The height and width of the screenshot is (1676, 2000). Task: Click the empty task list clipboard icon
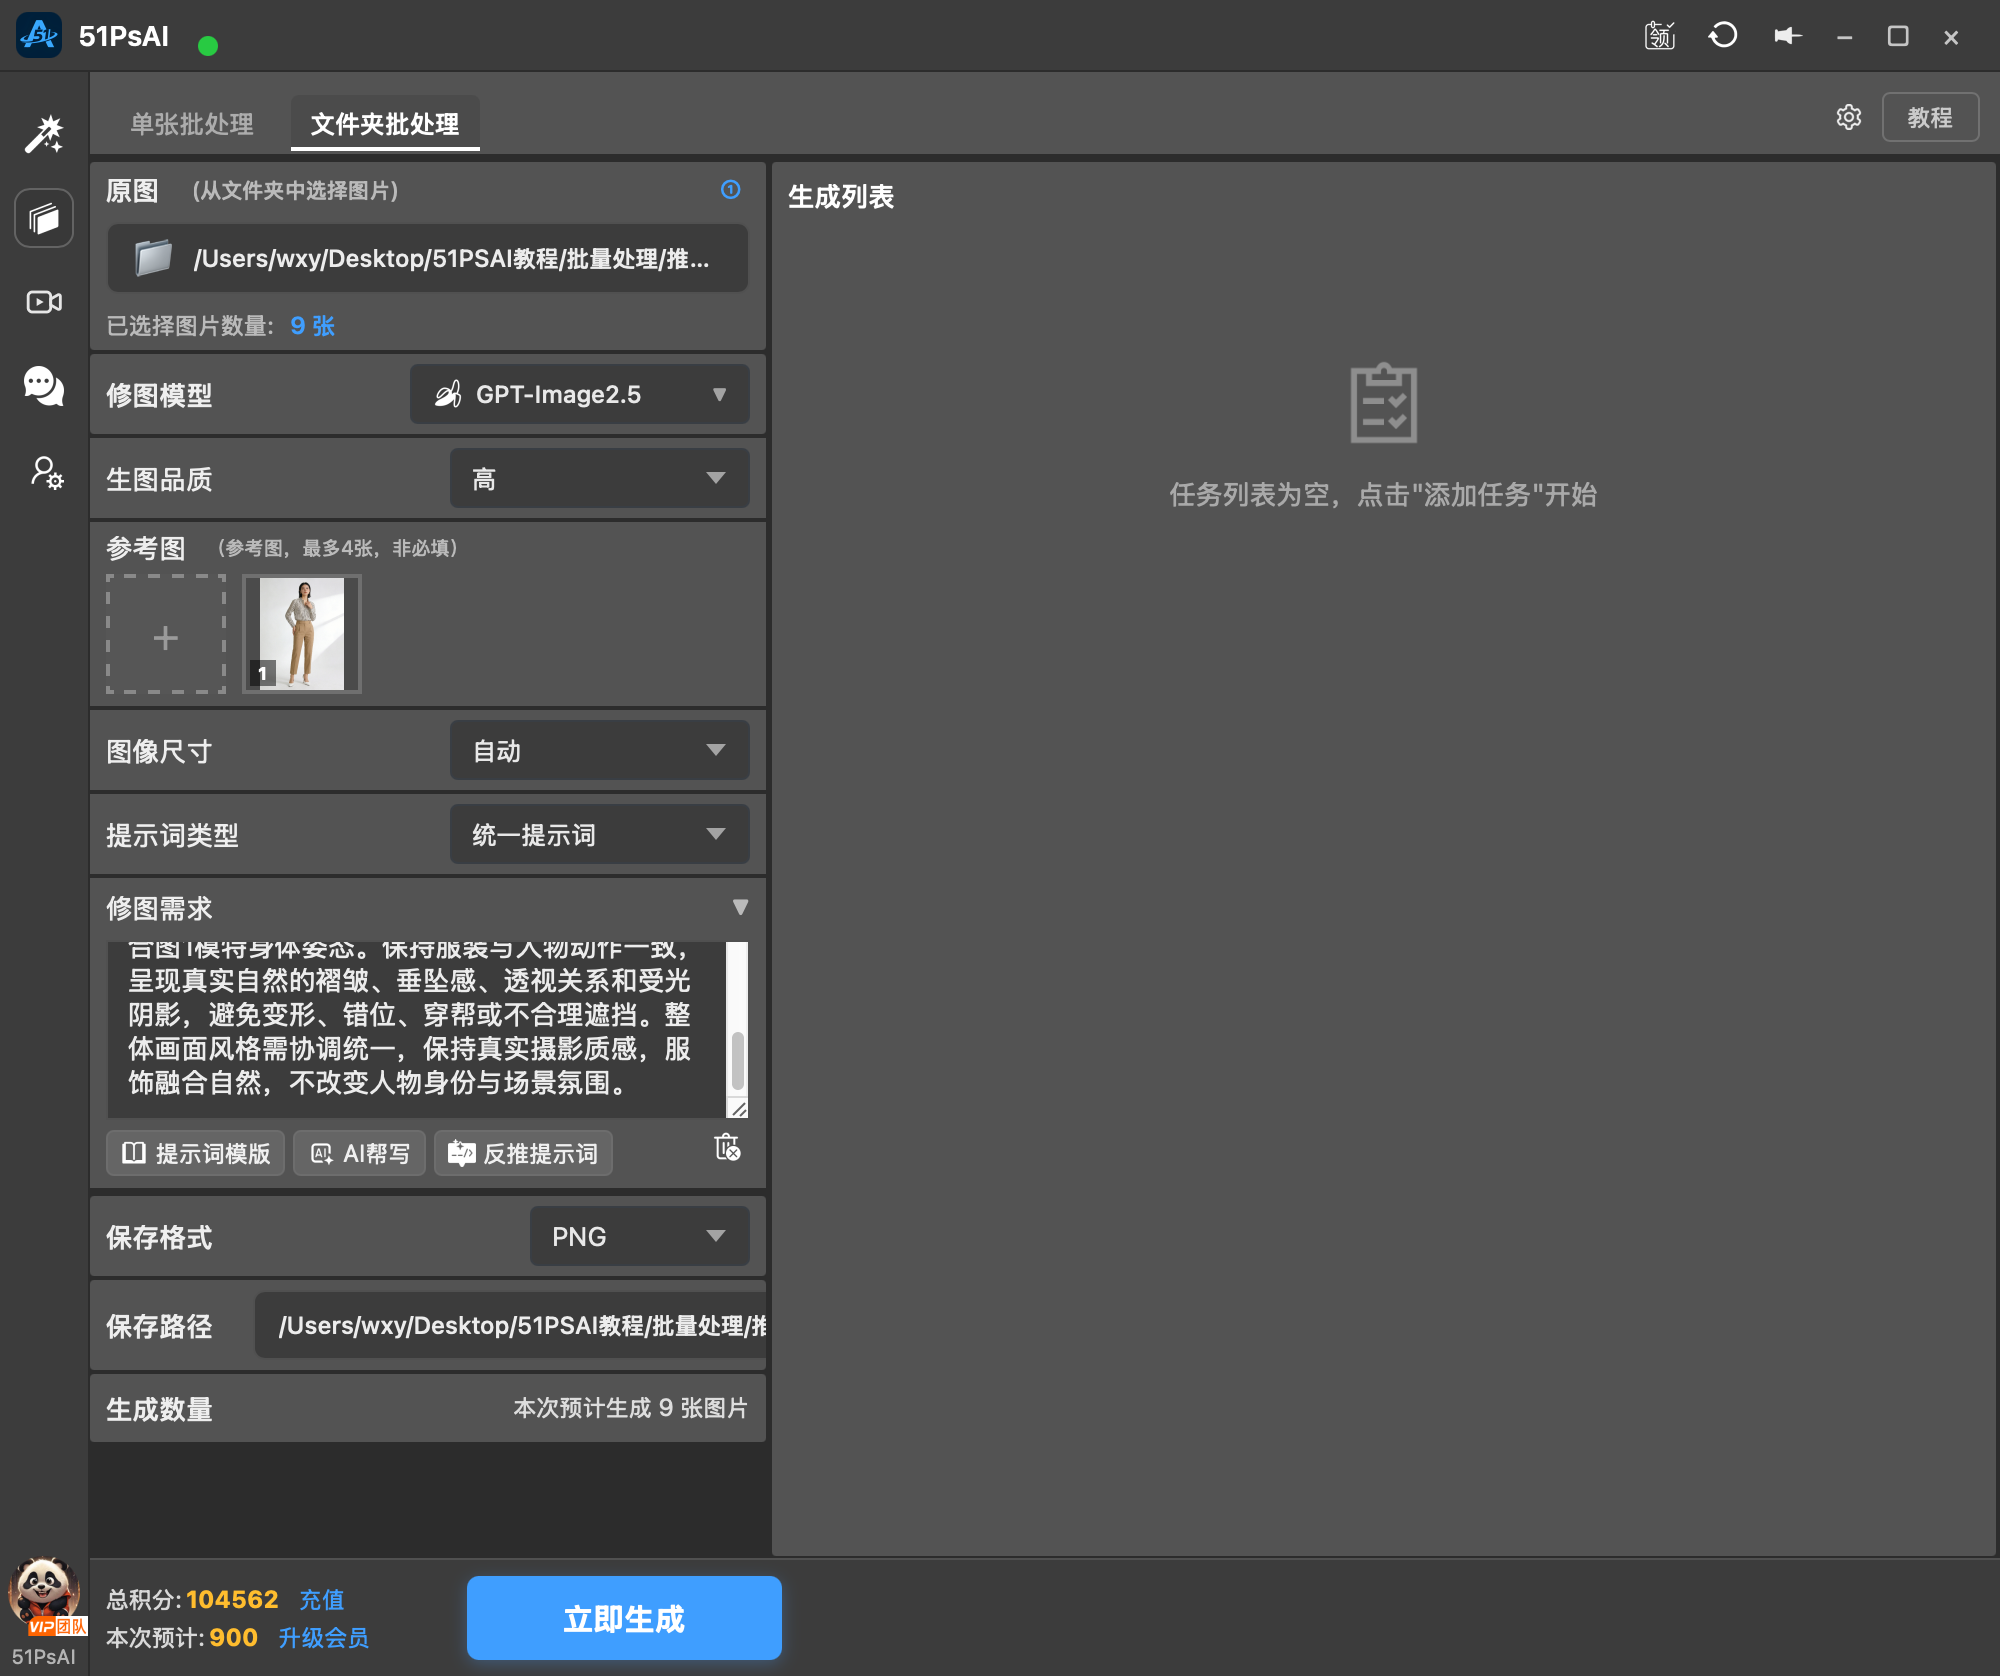1383,403
